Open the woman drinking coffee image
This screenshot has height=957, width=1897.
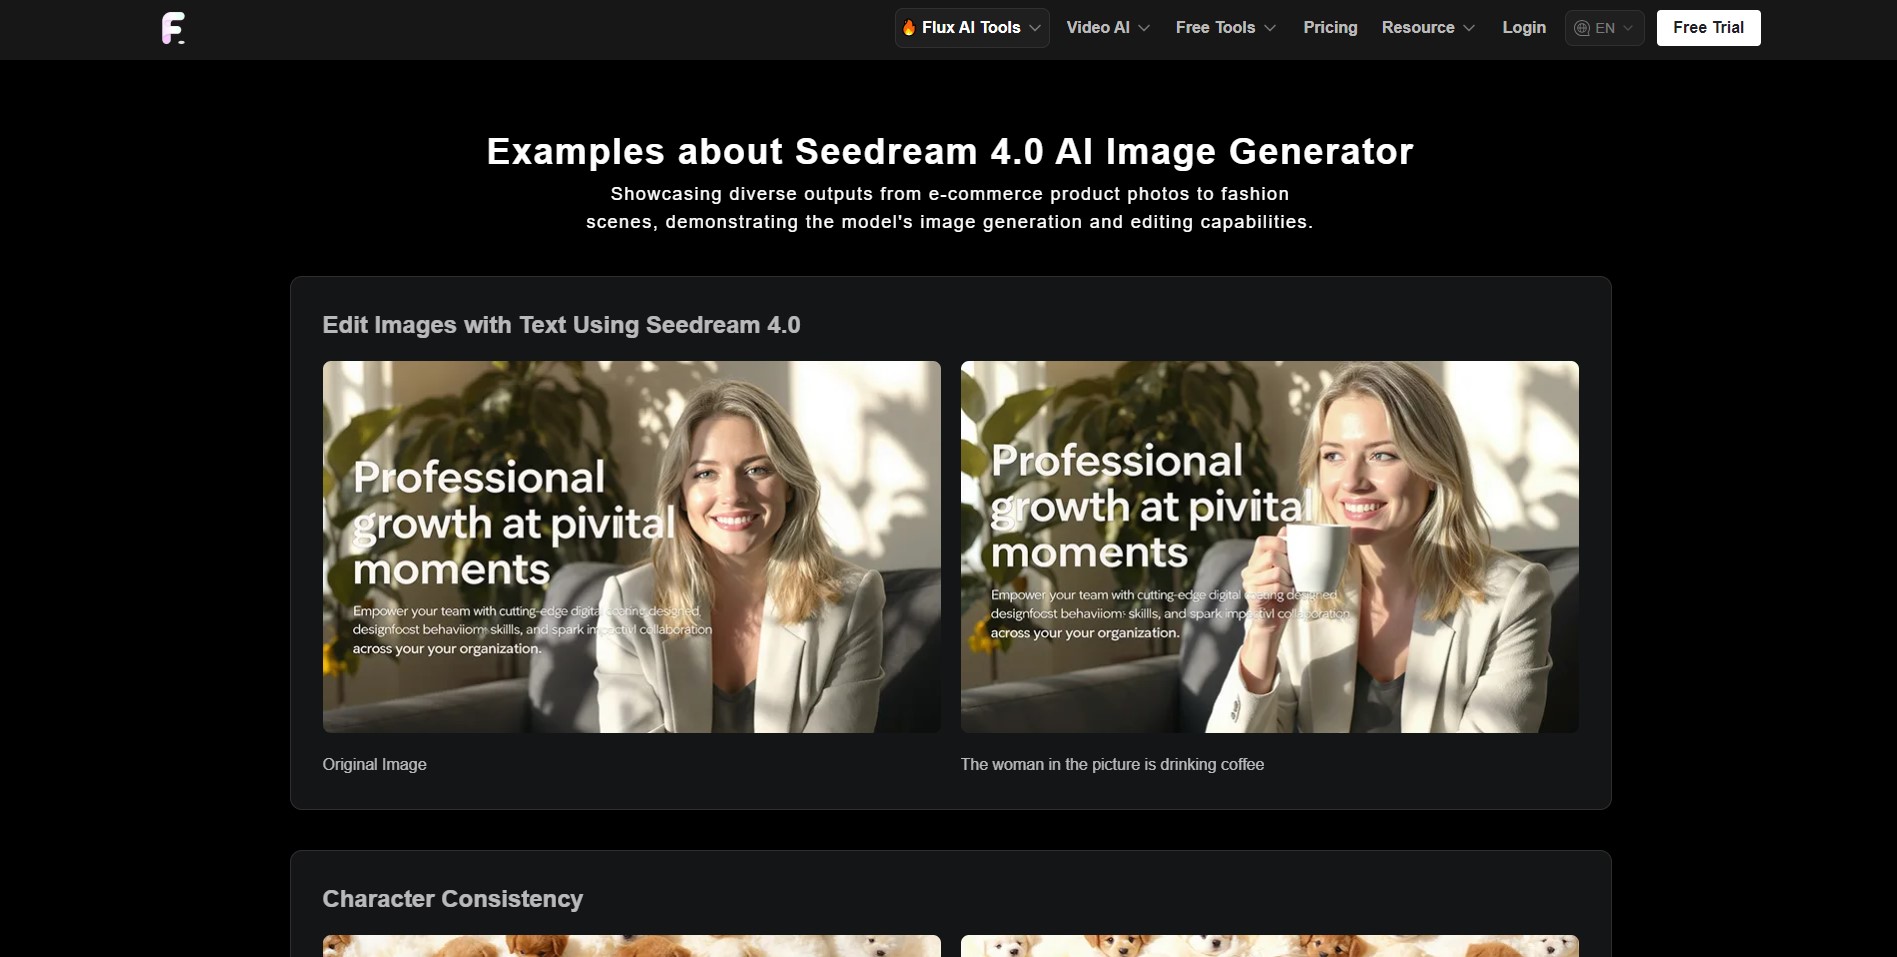[1269, 546]
